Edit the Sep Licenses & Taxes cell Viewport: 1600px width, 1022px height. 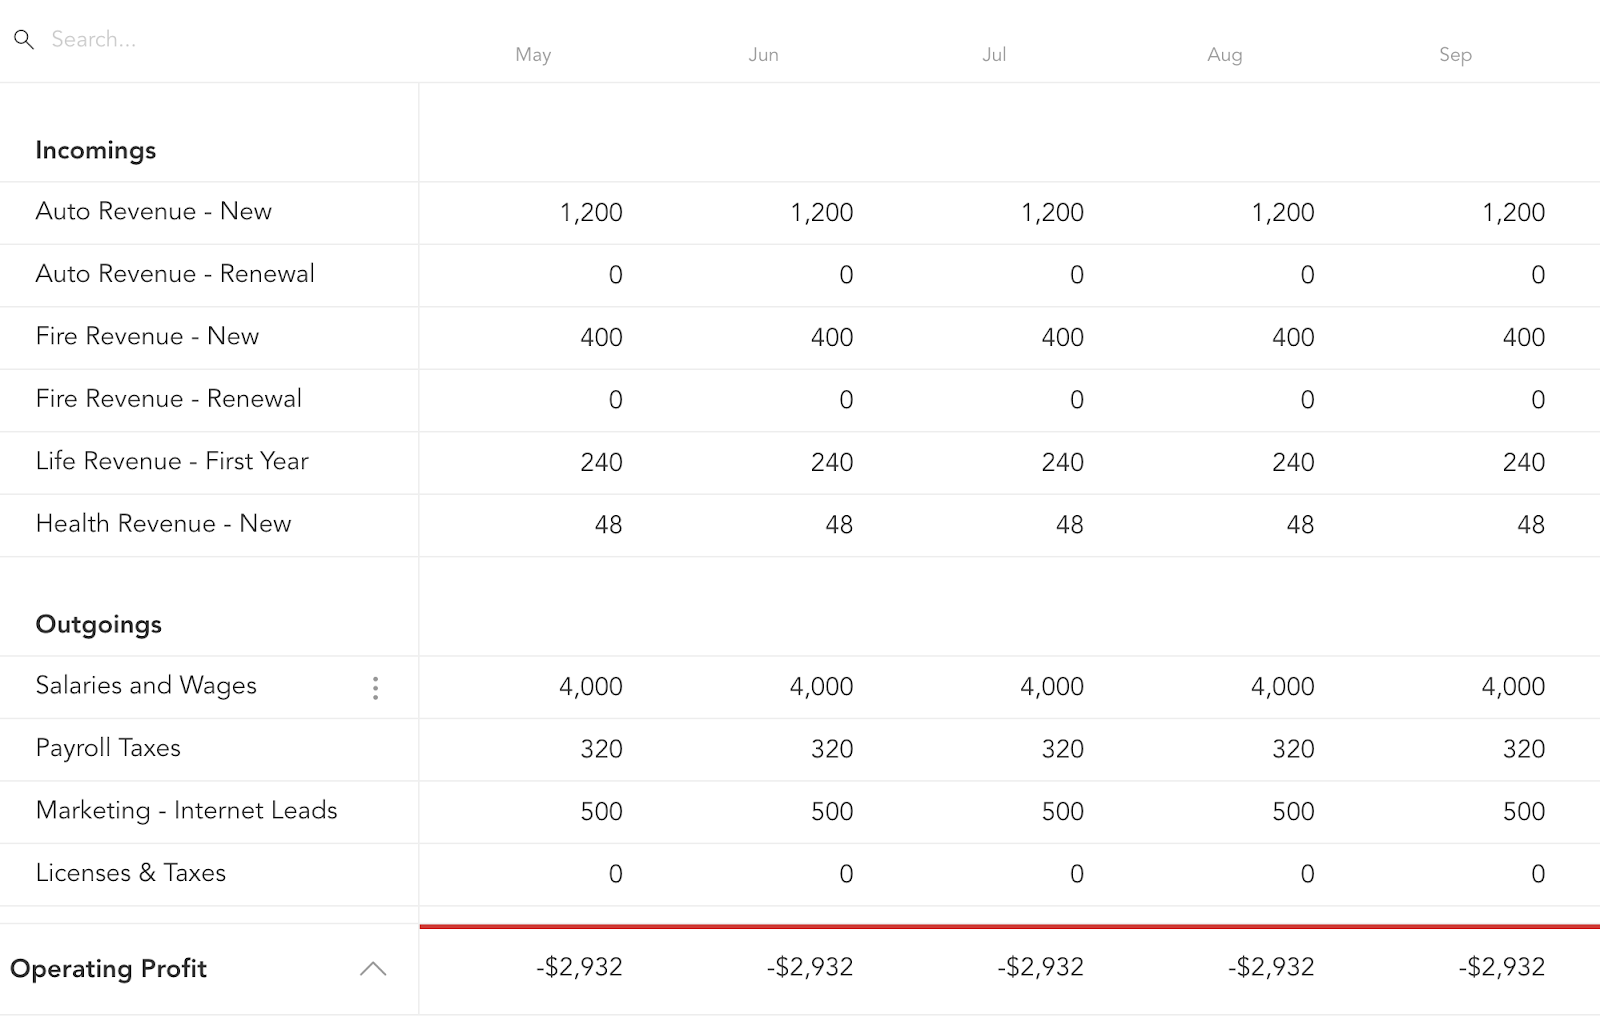[1538, 875]
